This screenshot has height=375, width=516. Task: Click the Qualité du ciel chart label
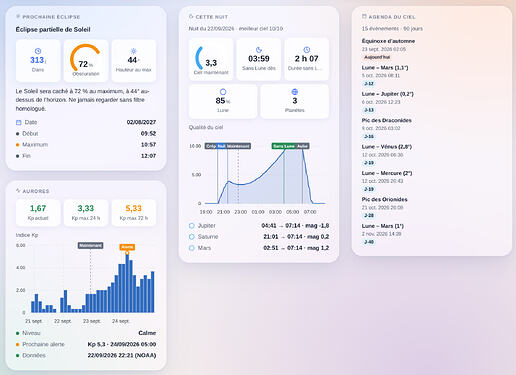[206, 127]
